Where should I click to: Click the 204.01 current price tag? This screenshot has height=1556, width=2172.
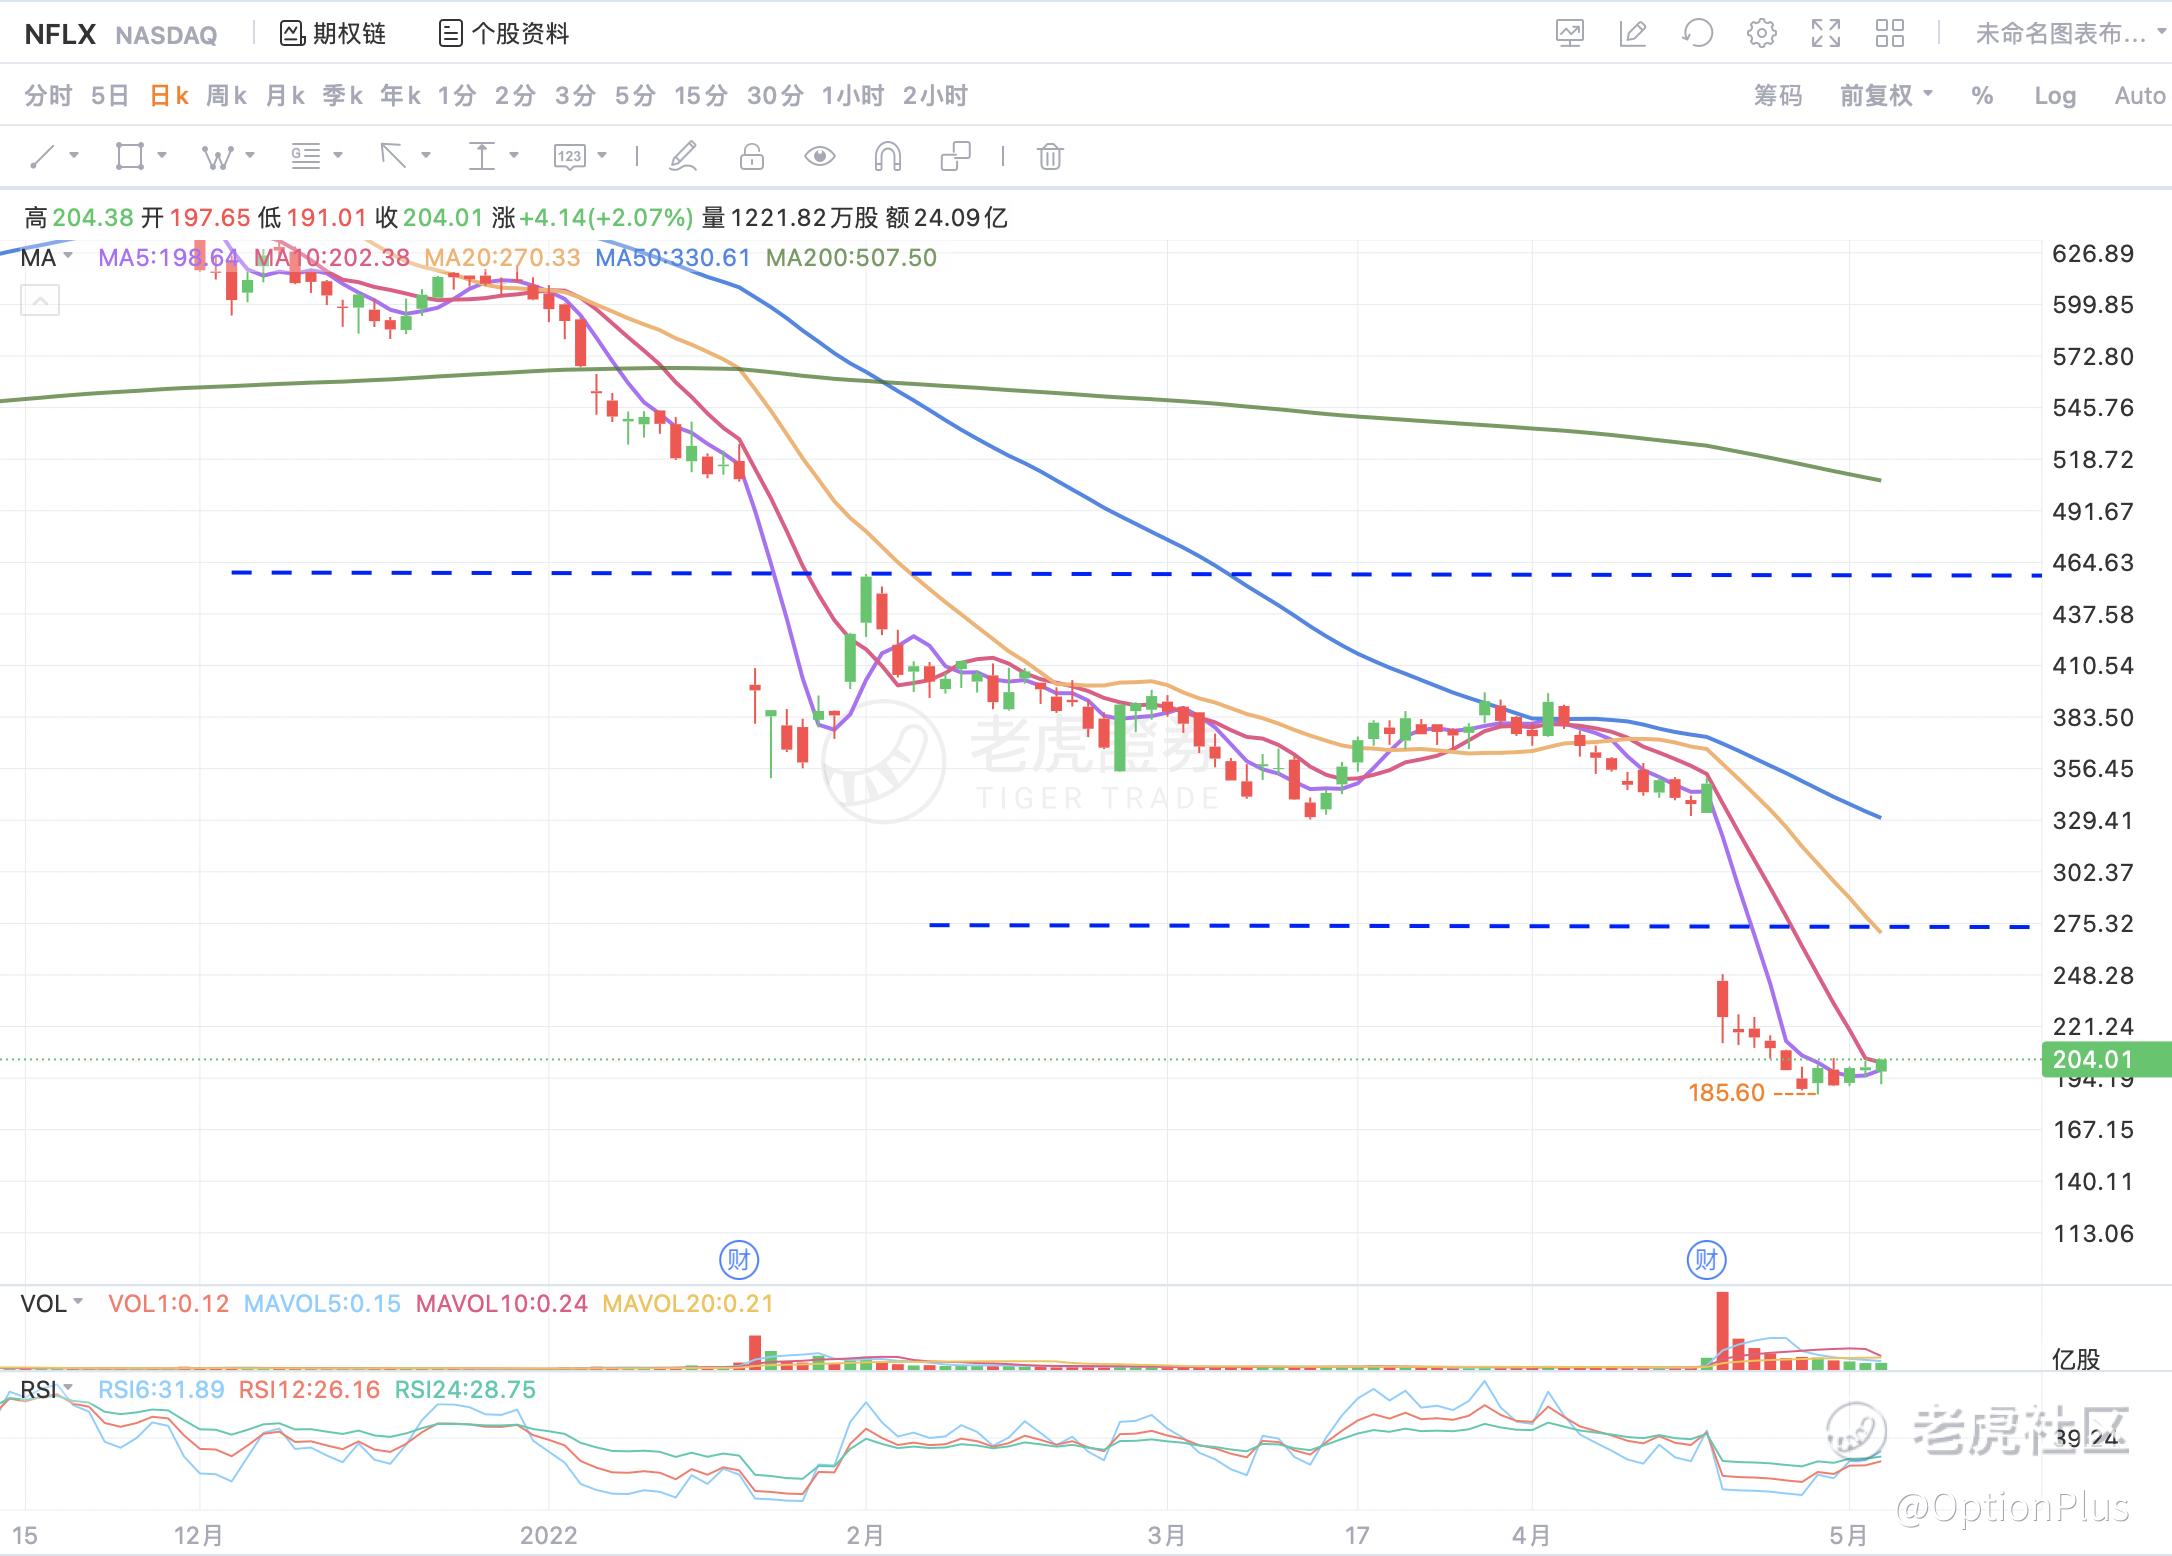coord(2106,1060)
